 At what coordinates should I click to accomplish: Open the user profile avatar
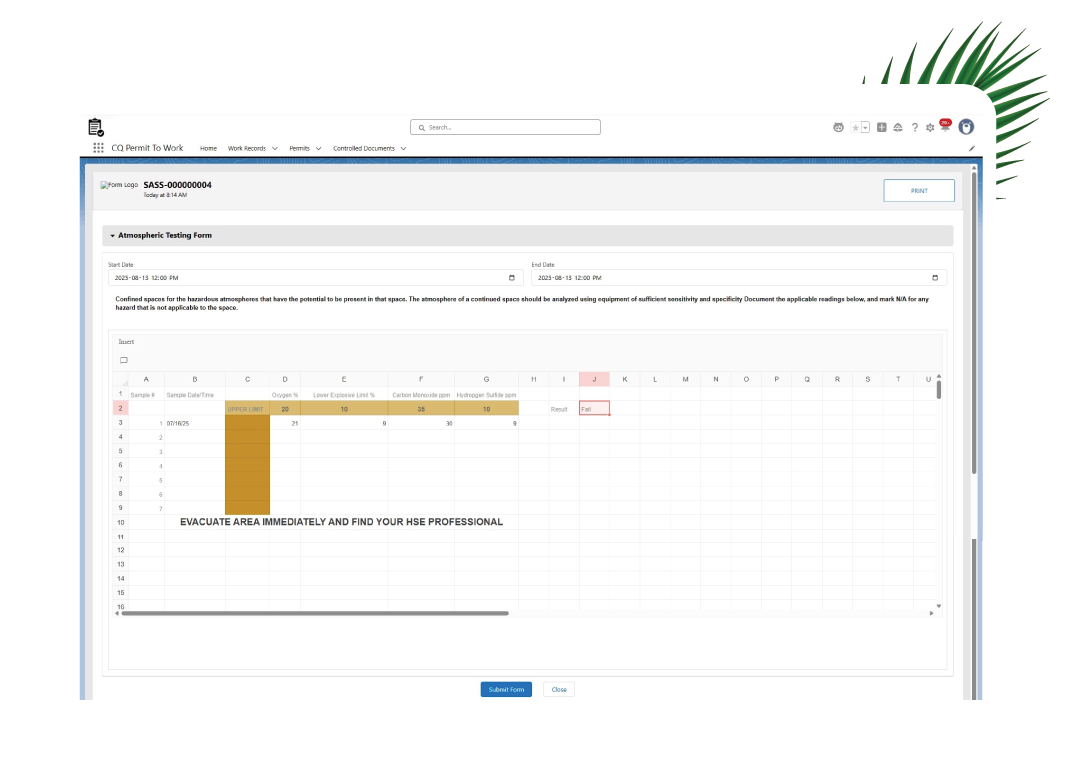click(x=966, y=127)
